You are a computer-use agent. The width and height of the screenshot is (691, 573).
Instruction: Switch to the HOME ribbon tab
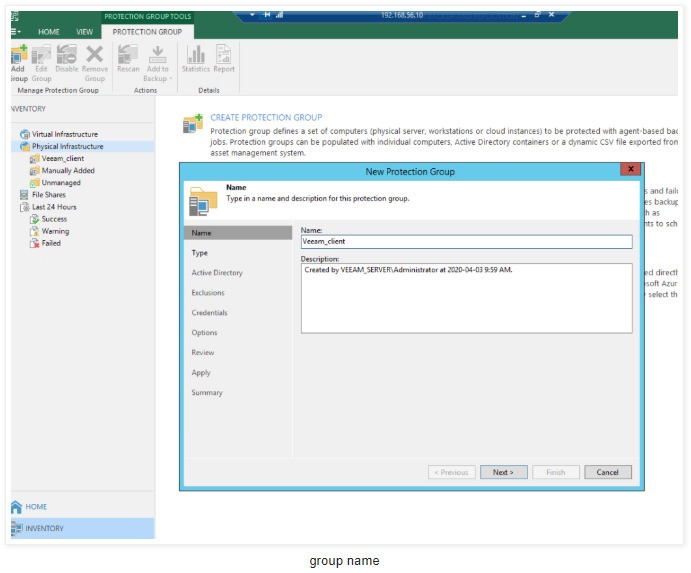tap(49, 32)
